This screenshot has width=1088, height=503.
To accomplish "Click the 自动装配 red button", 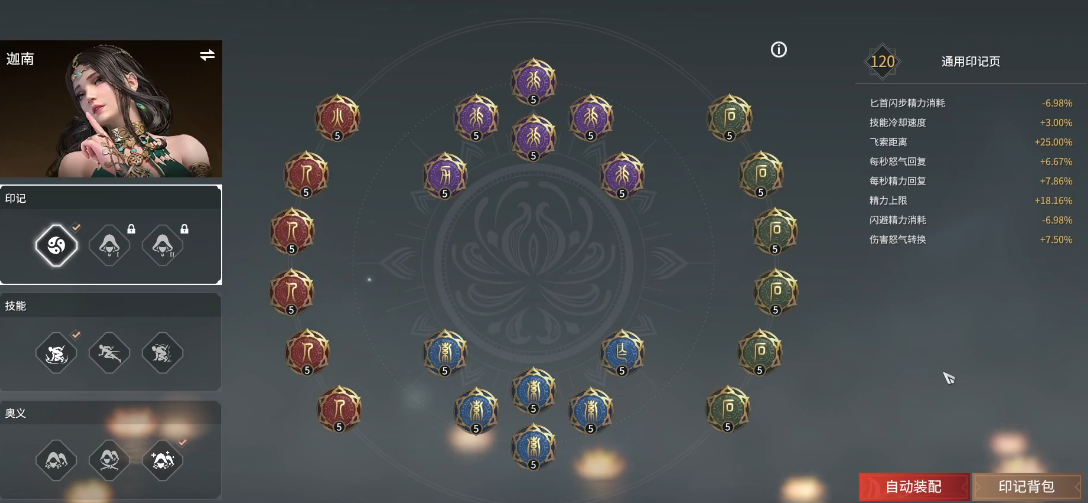I will click(914, 487).
